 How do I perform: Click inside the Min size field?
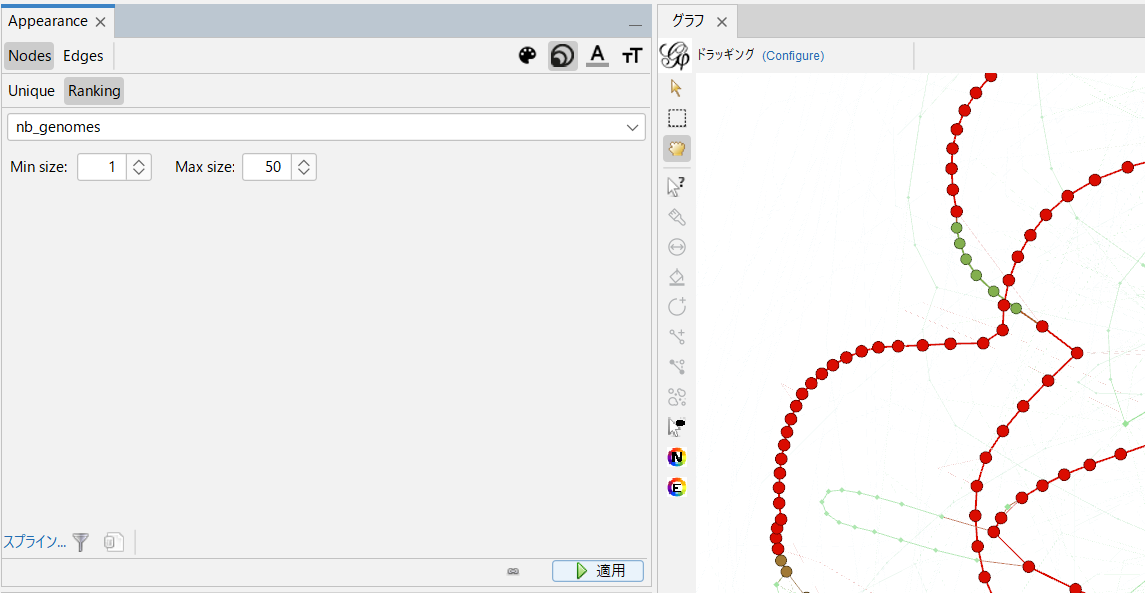click(103, 166)
